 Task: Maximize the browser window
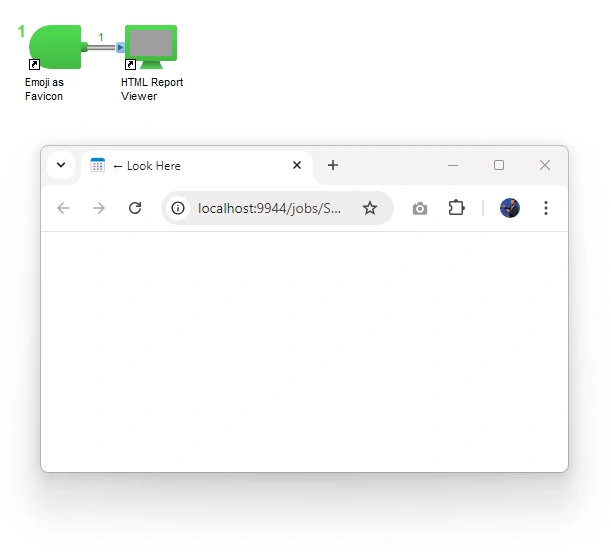coord(499,165)
